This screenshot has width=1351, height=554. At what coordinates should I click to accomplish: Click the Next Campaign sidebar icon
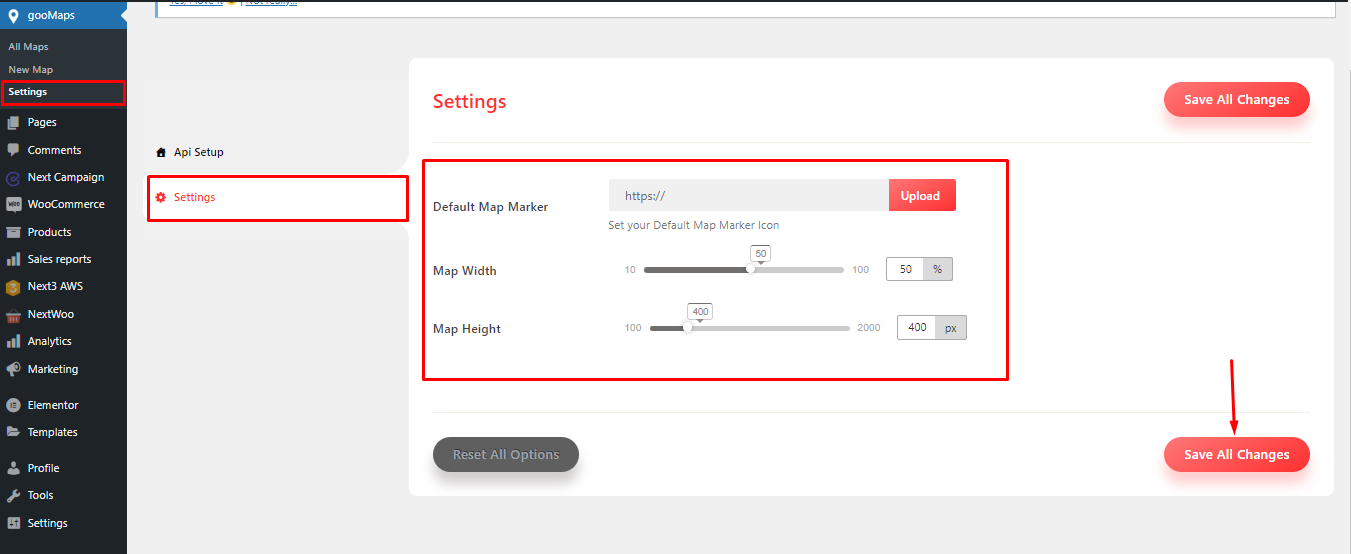pos(13,178)
